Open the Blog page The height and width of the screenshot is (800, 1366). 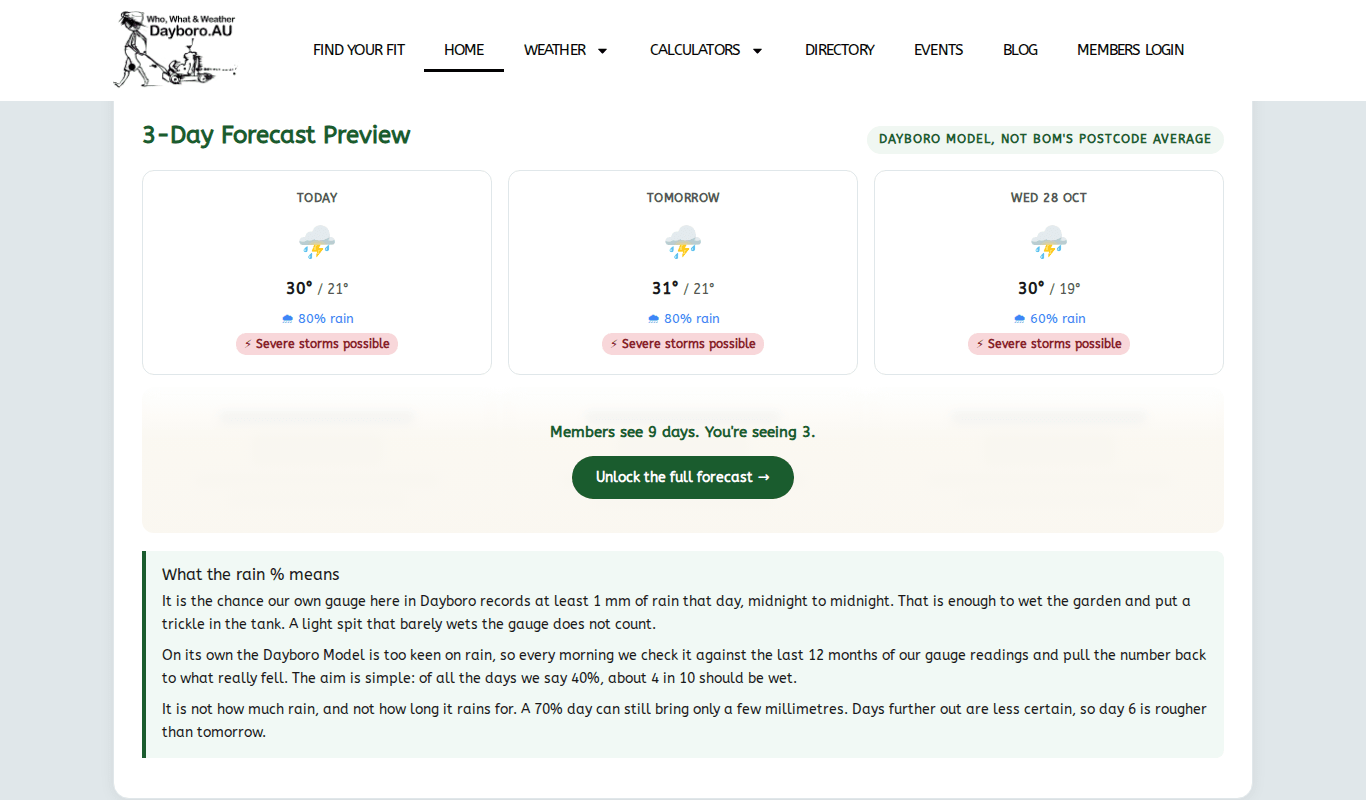(1020, 50)
